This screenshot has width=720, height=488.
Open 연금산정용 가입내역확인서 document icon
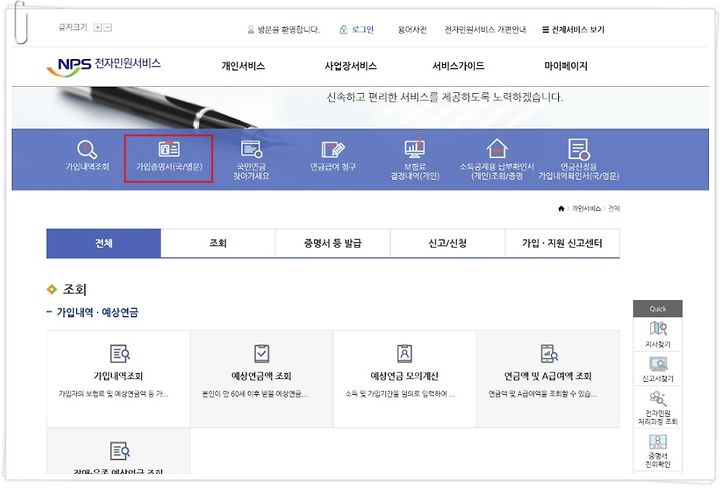pyautogui.click(x=579, y=149)
